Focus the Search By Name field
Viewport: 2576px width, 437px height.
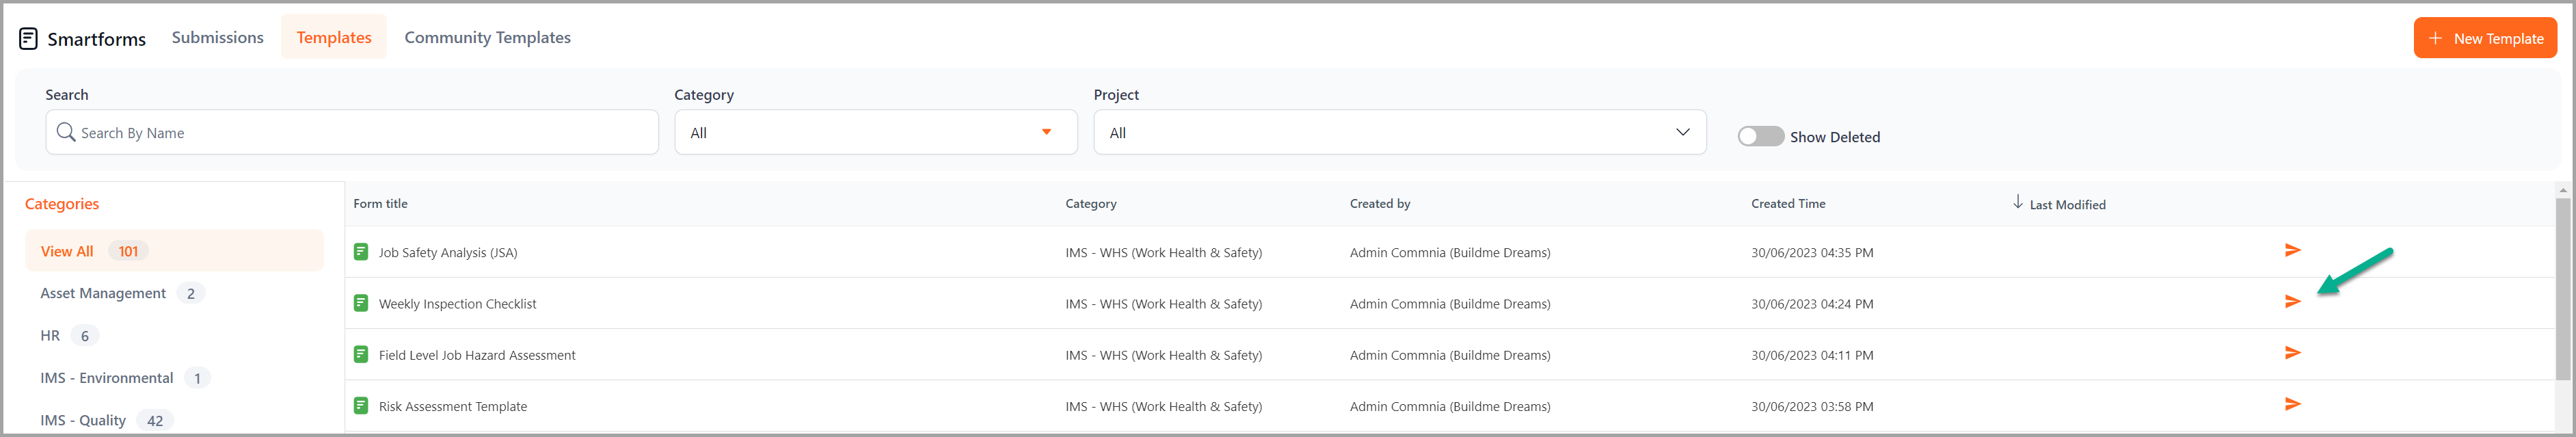click(351, 132)
